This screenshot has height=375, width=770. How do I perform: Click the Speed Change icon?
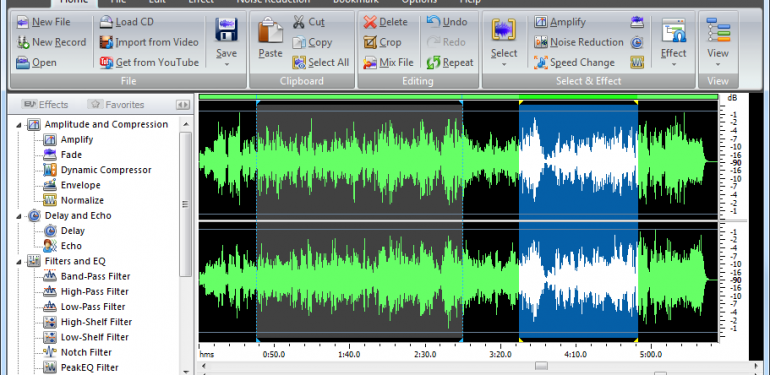pyautogui.click(x=541, y=63)
